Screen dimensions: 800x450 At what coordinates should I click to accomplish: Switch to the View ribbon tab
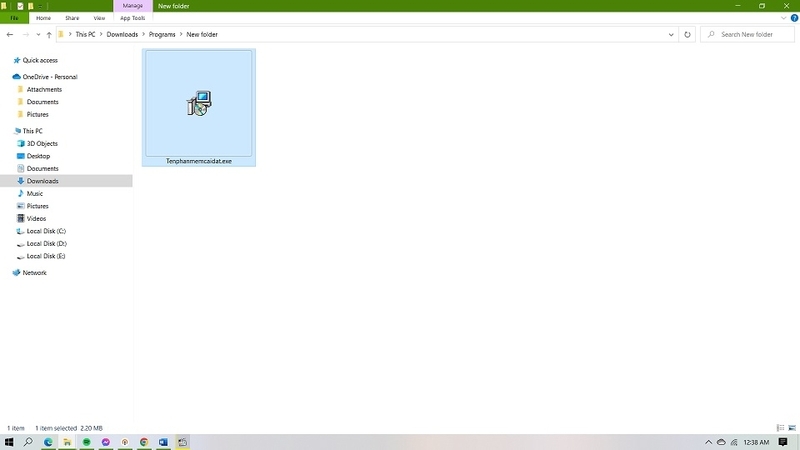98,18
